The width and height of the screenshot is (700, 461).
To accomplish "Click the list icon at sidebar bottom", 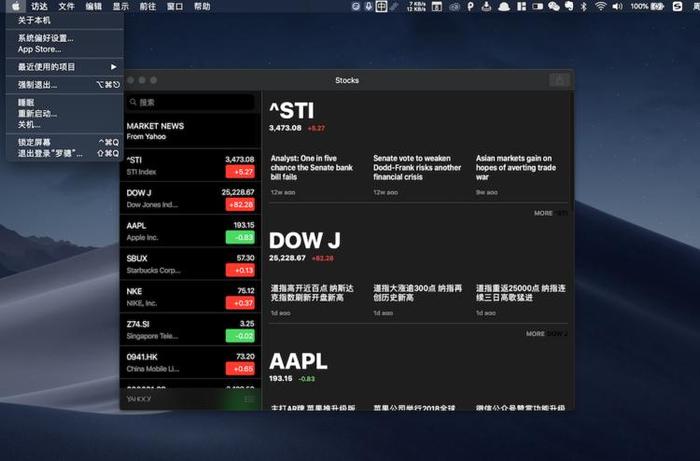I will coord(249,399).
